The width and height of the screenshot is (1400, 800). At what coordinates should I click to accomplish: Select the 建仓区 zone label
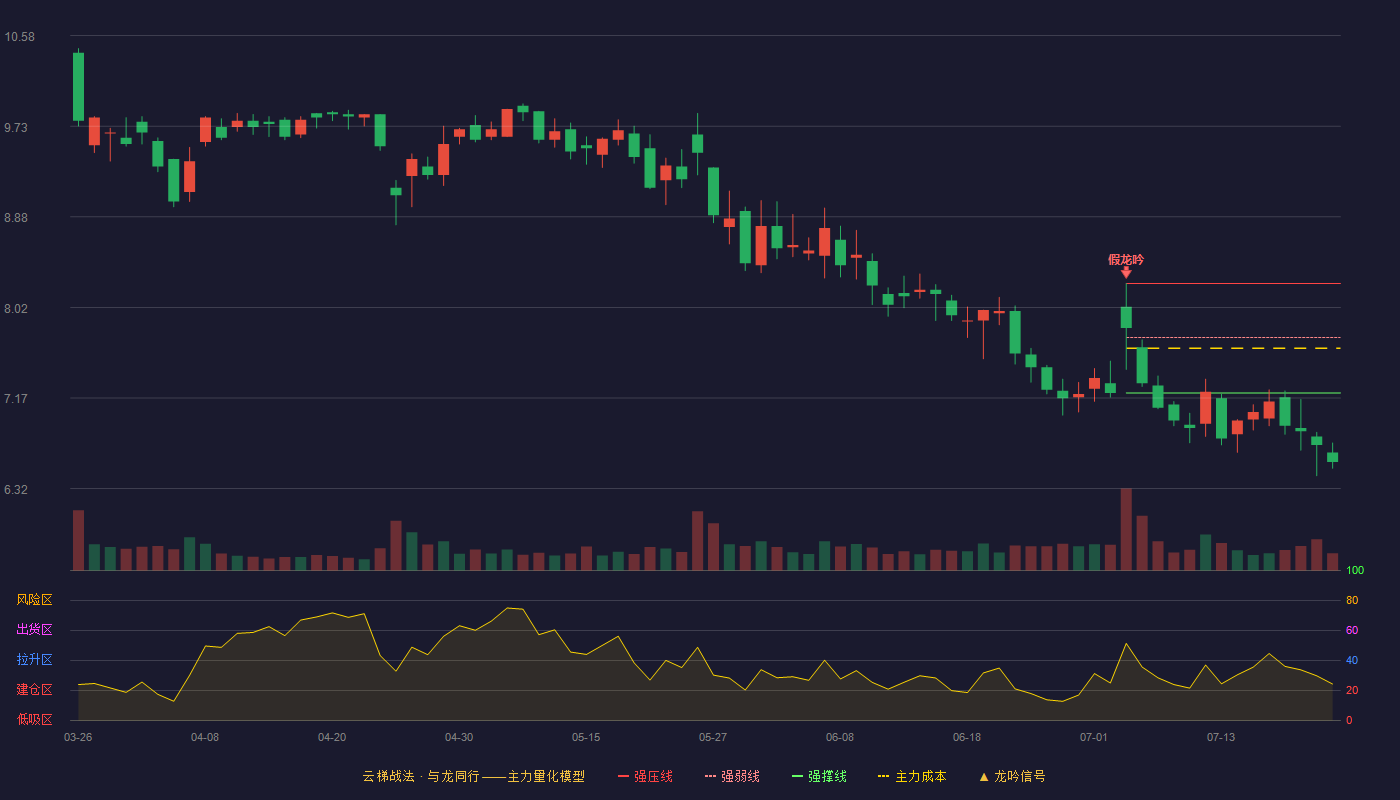[34, 690]
